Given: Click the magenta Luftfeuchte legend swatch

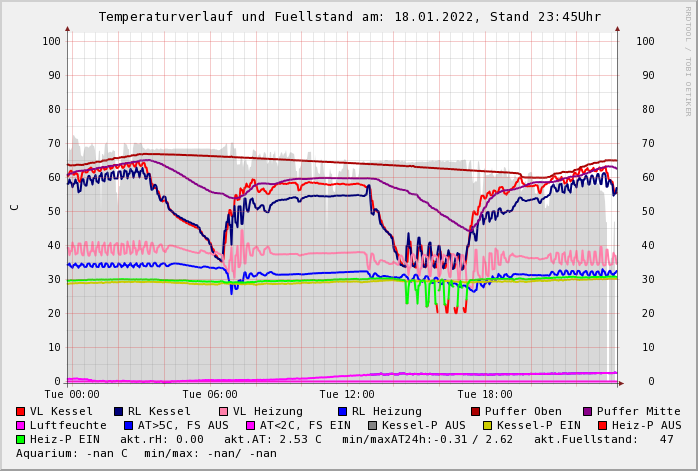Looking at the screenshot, I should [x=20, y=425].
